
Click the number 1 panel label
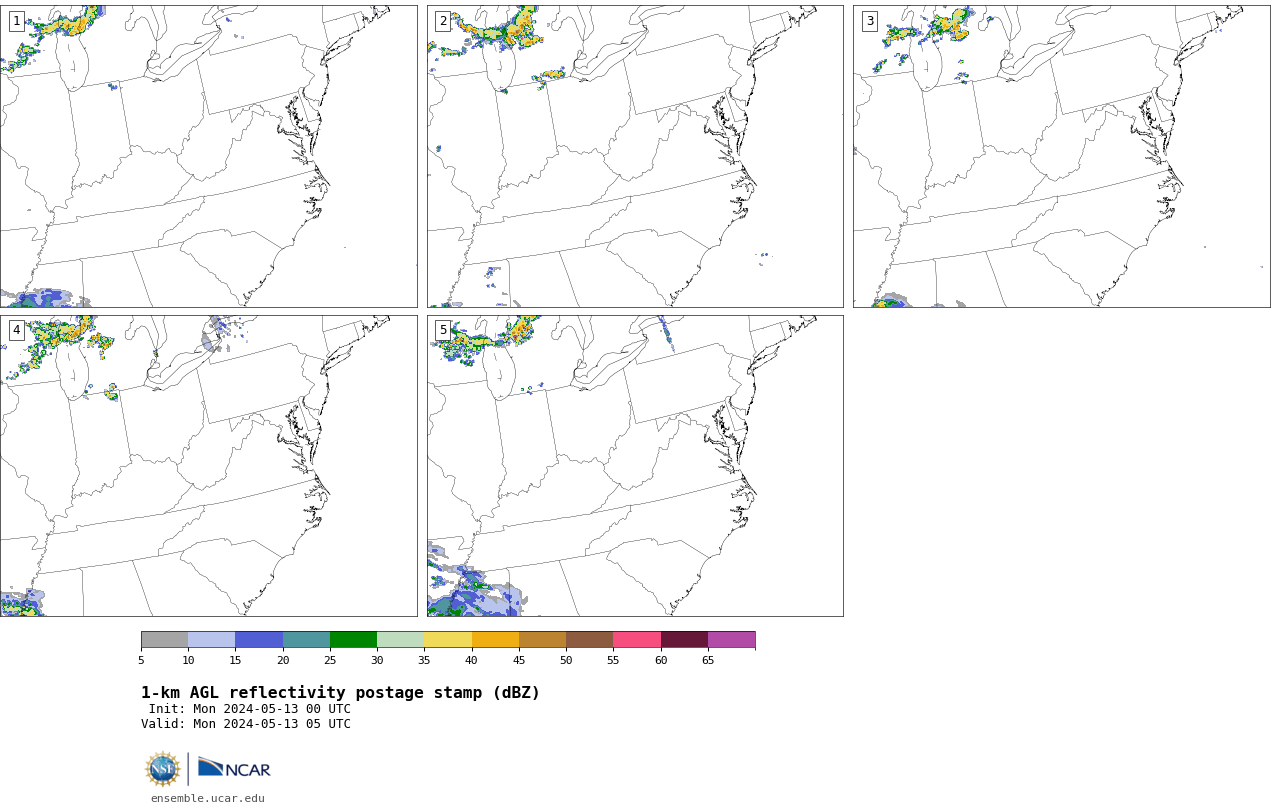coord(16,21)
